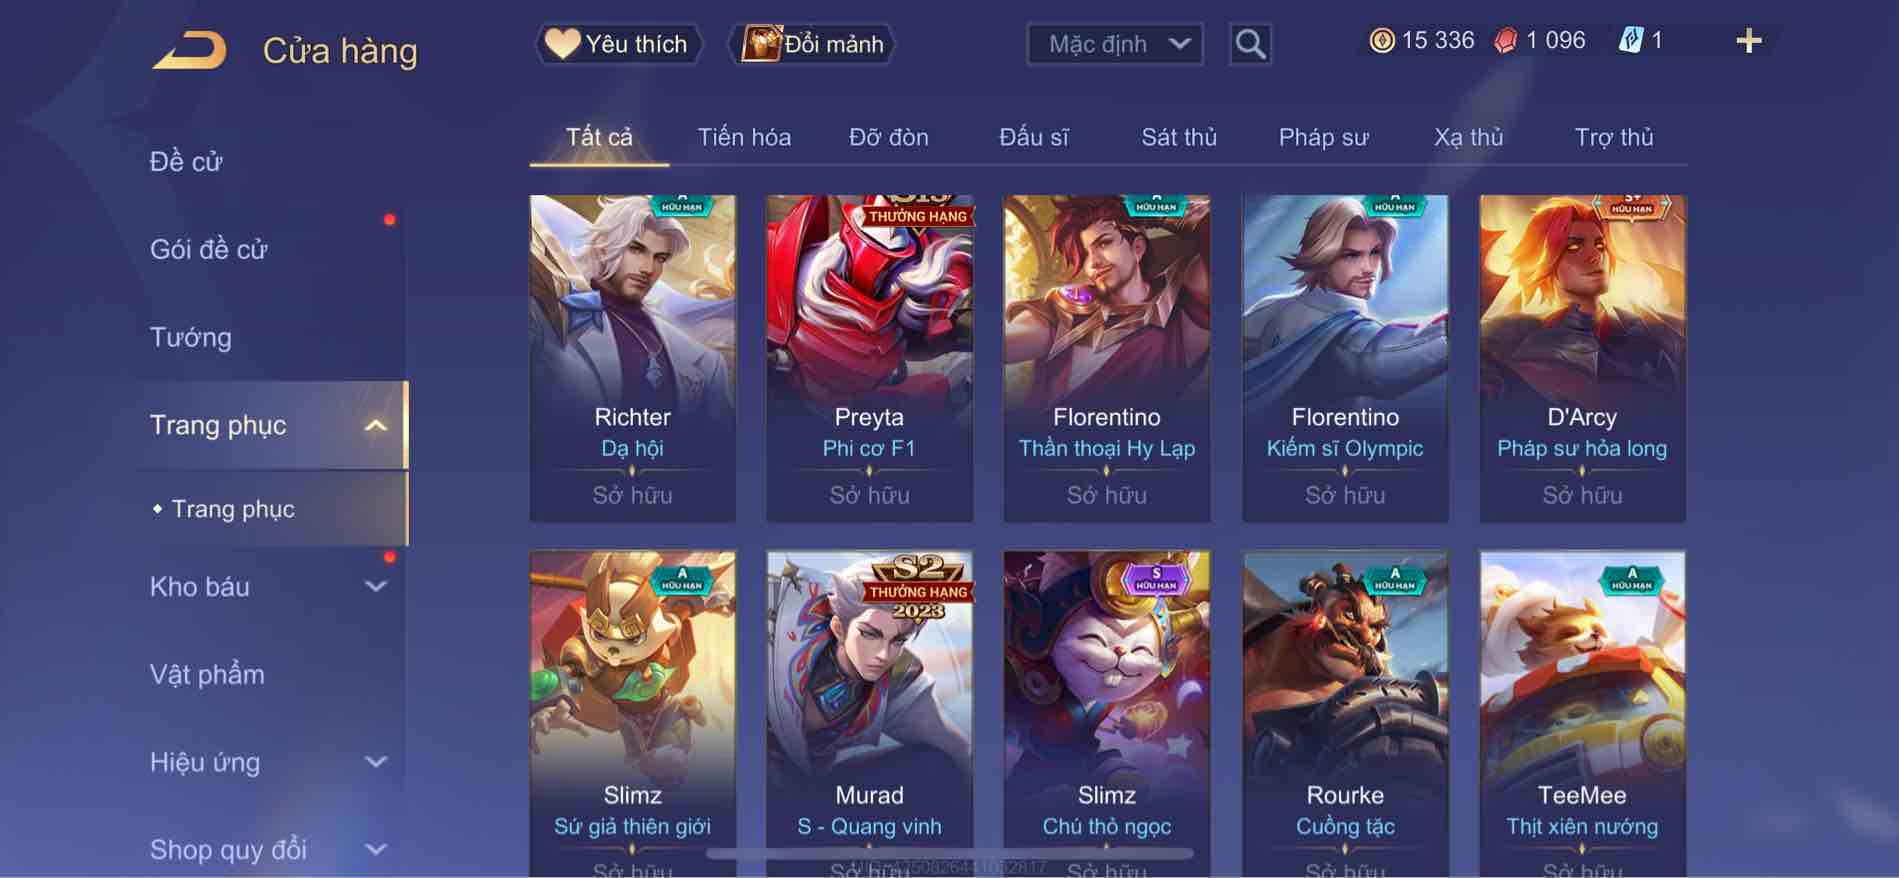The width and height of the screenshot is (1899, 878).
Task: Switch to the Sát thủ tab
Action: (x=1179, y=137)
